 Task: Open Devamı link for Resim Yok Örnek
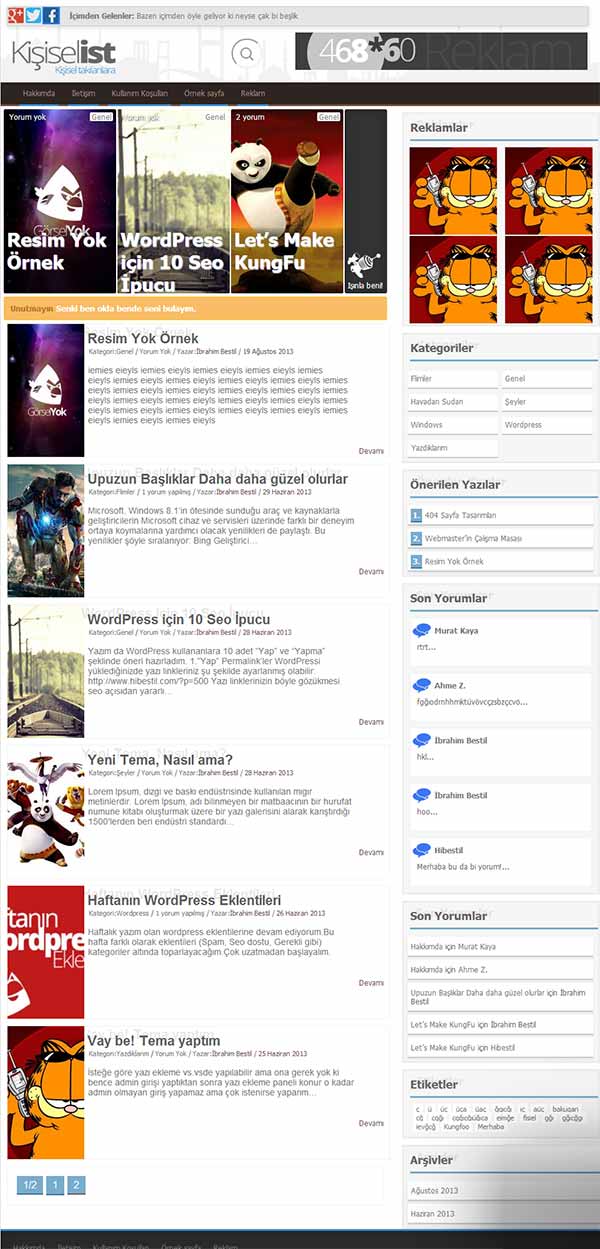(x=371, y=451)
